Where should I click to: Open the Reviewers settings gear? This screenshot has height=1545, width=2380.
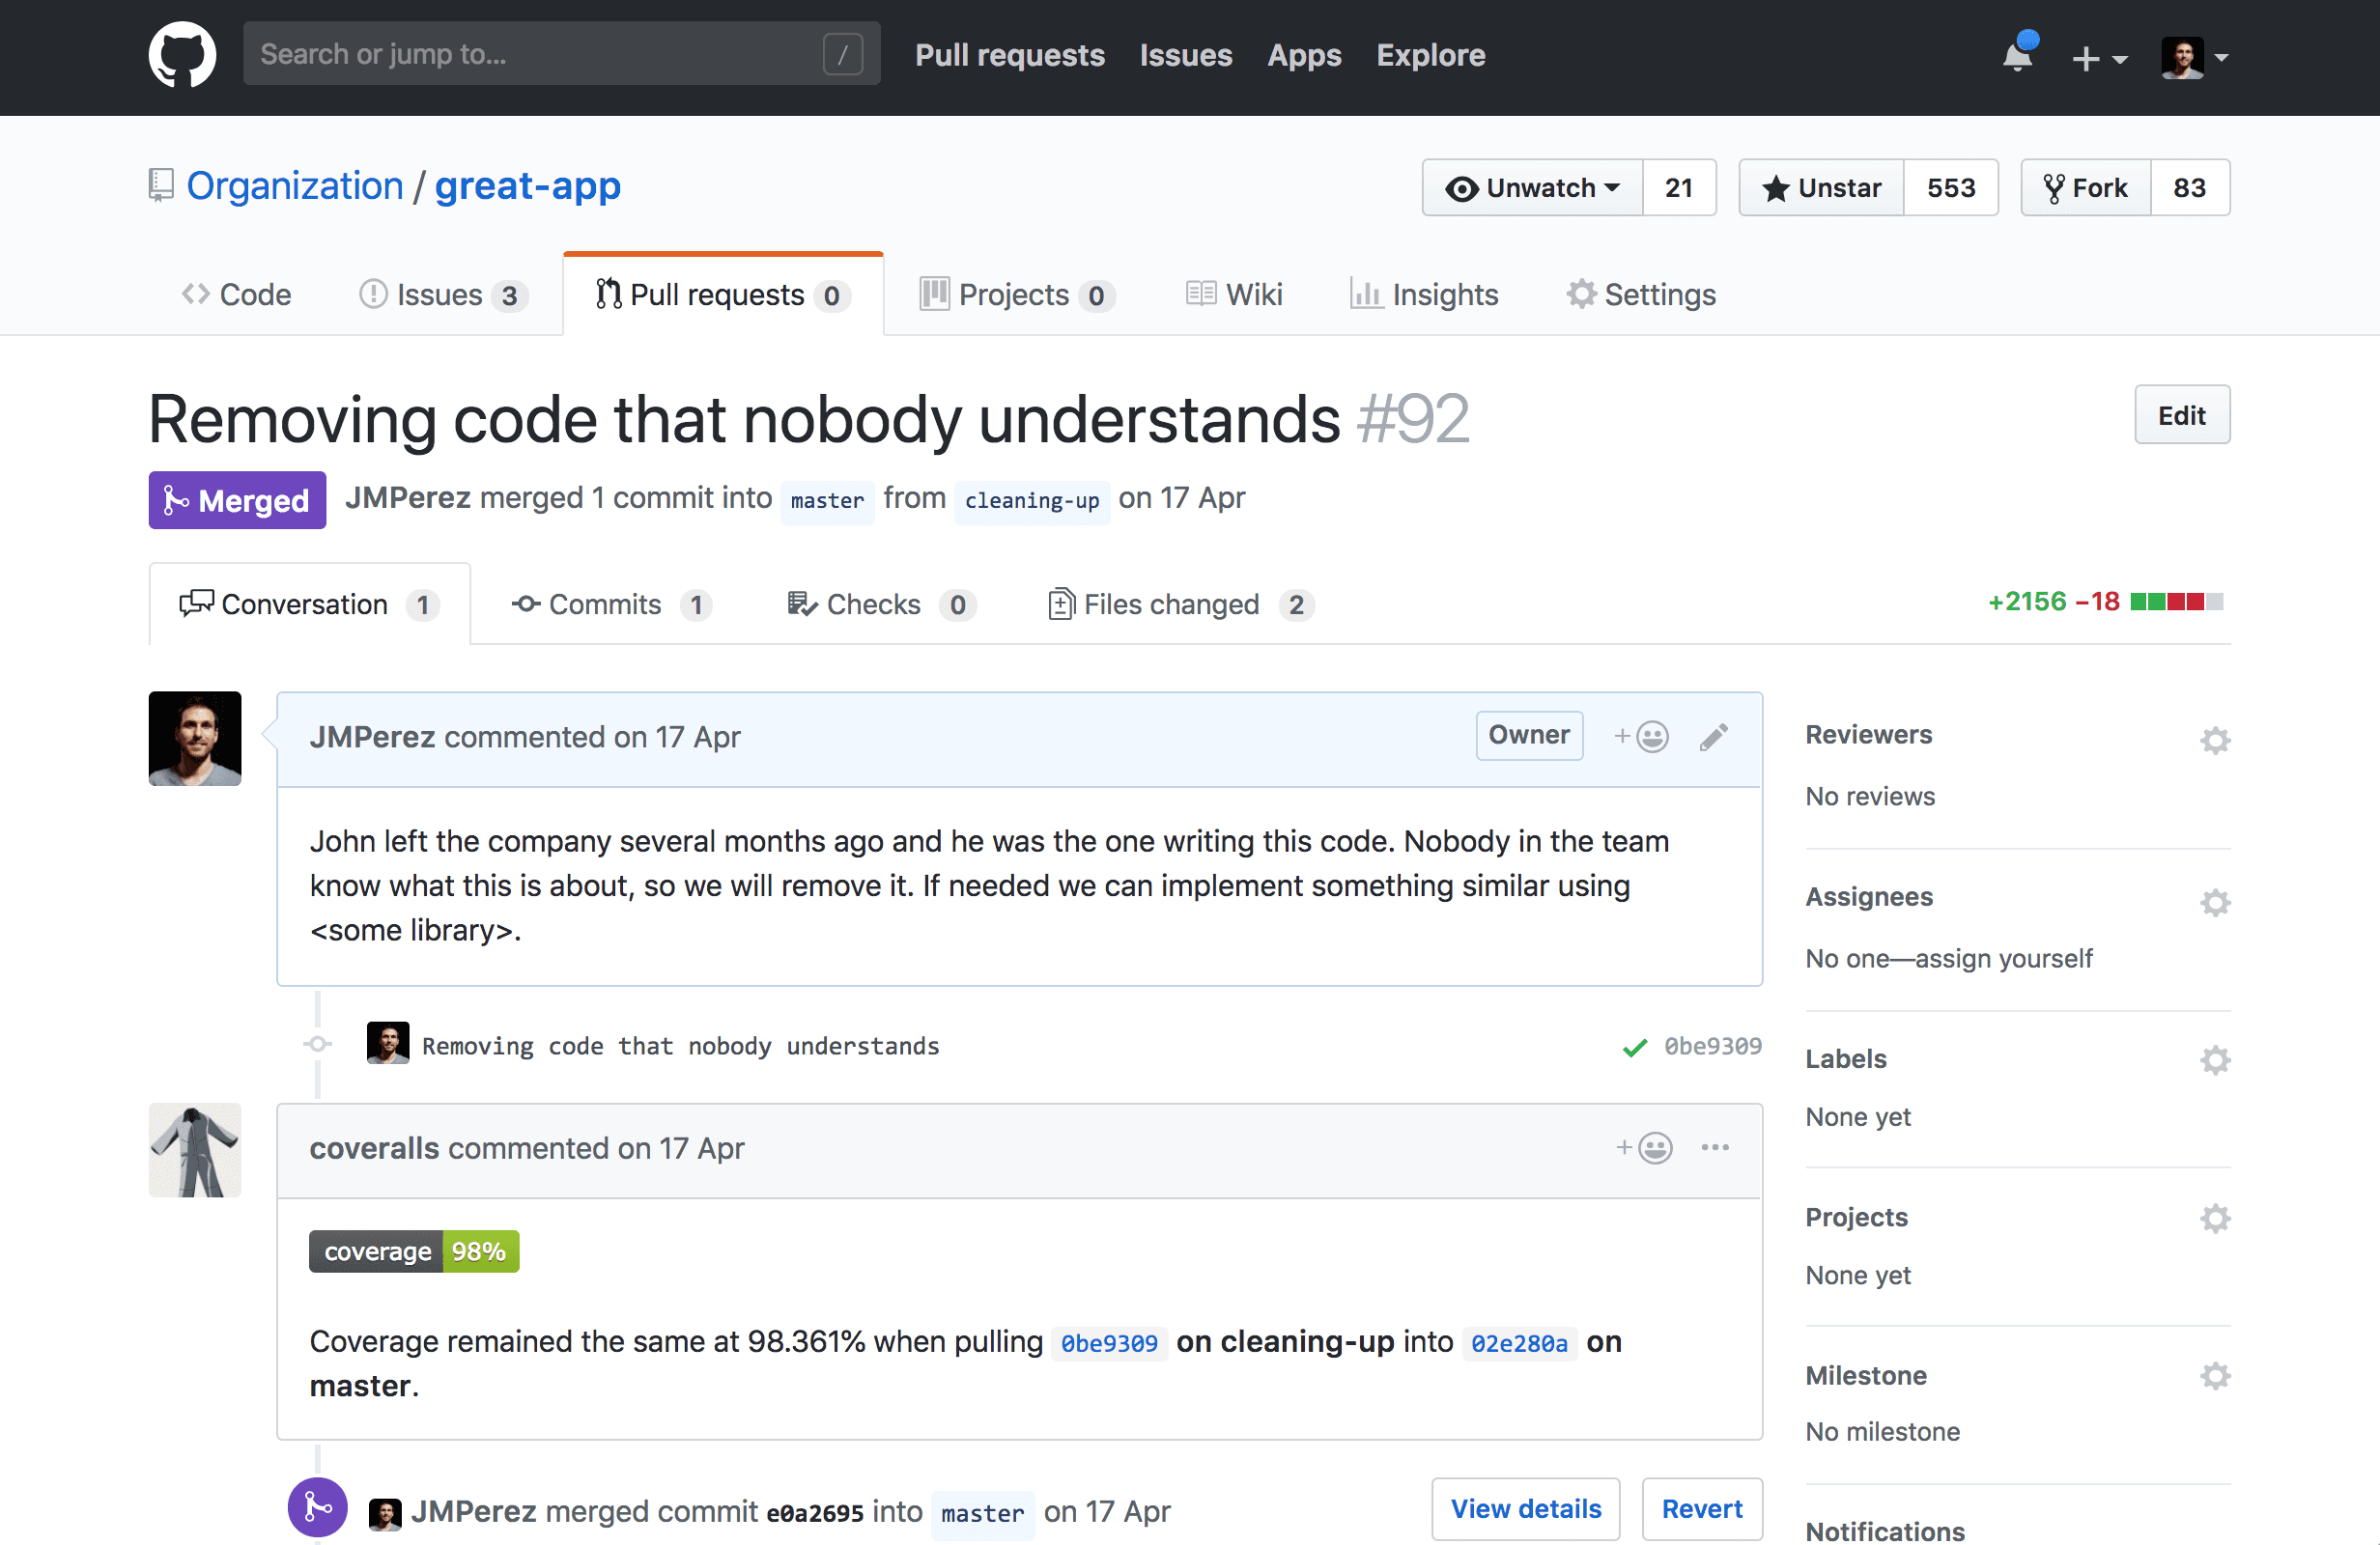click(2215, 740)
